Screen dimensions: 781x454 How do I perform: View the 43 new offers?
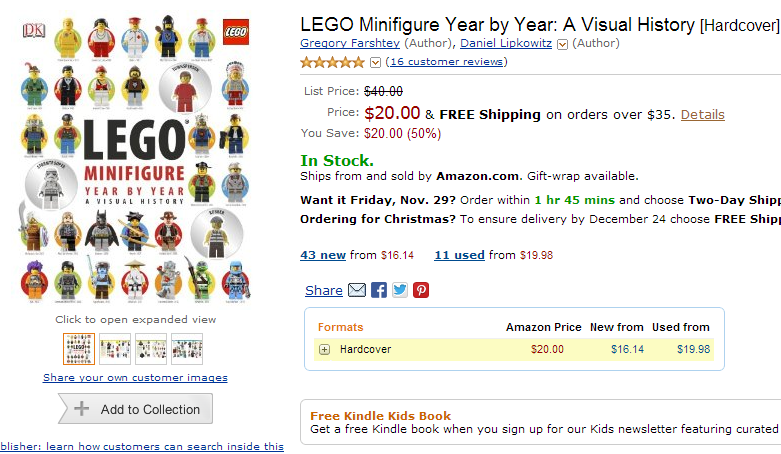(323, 255)
